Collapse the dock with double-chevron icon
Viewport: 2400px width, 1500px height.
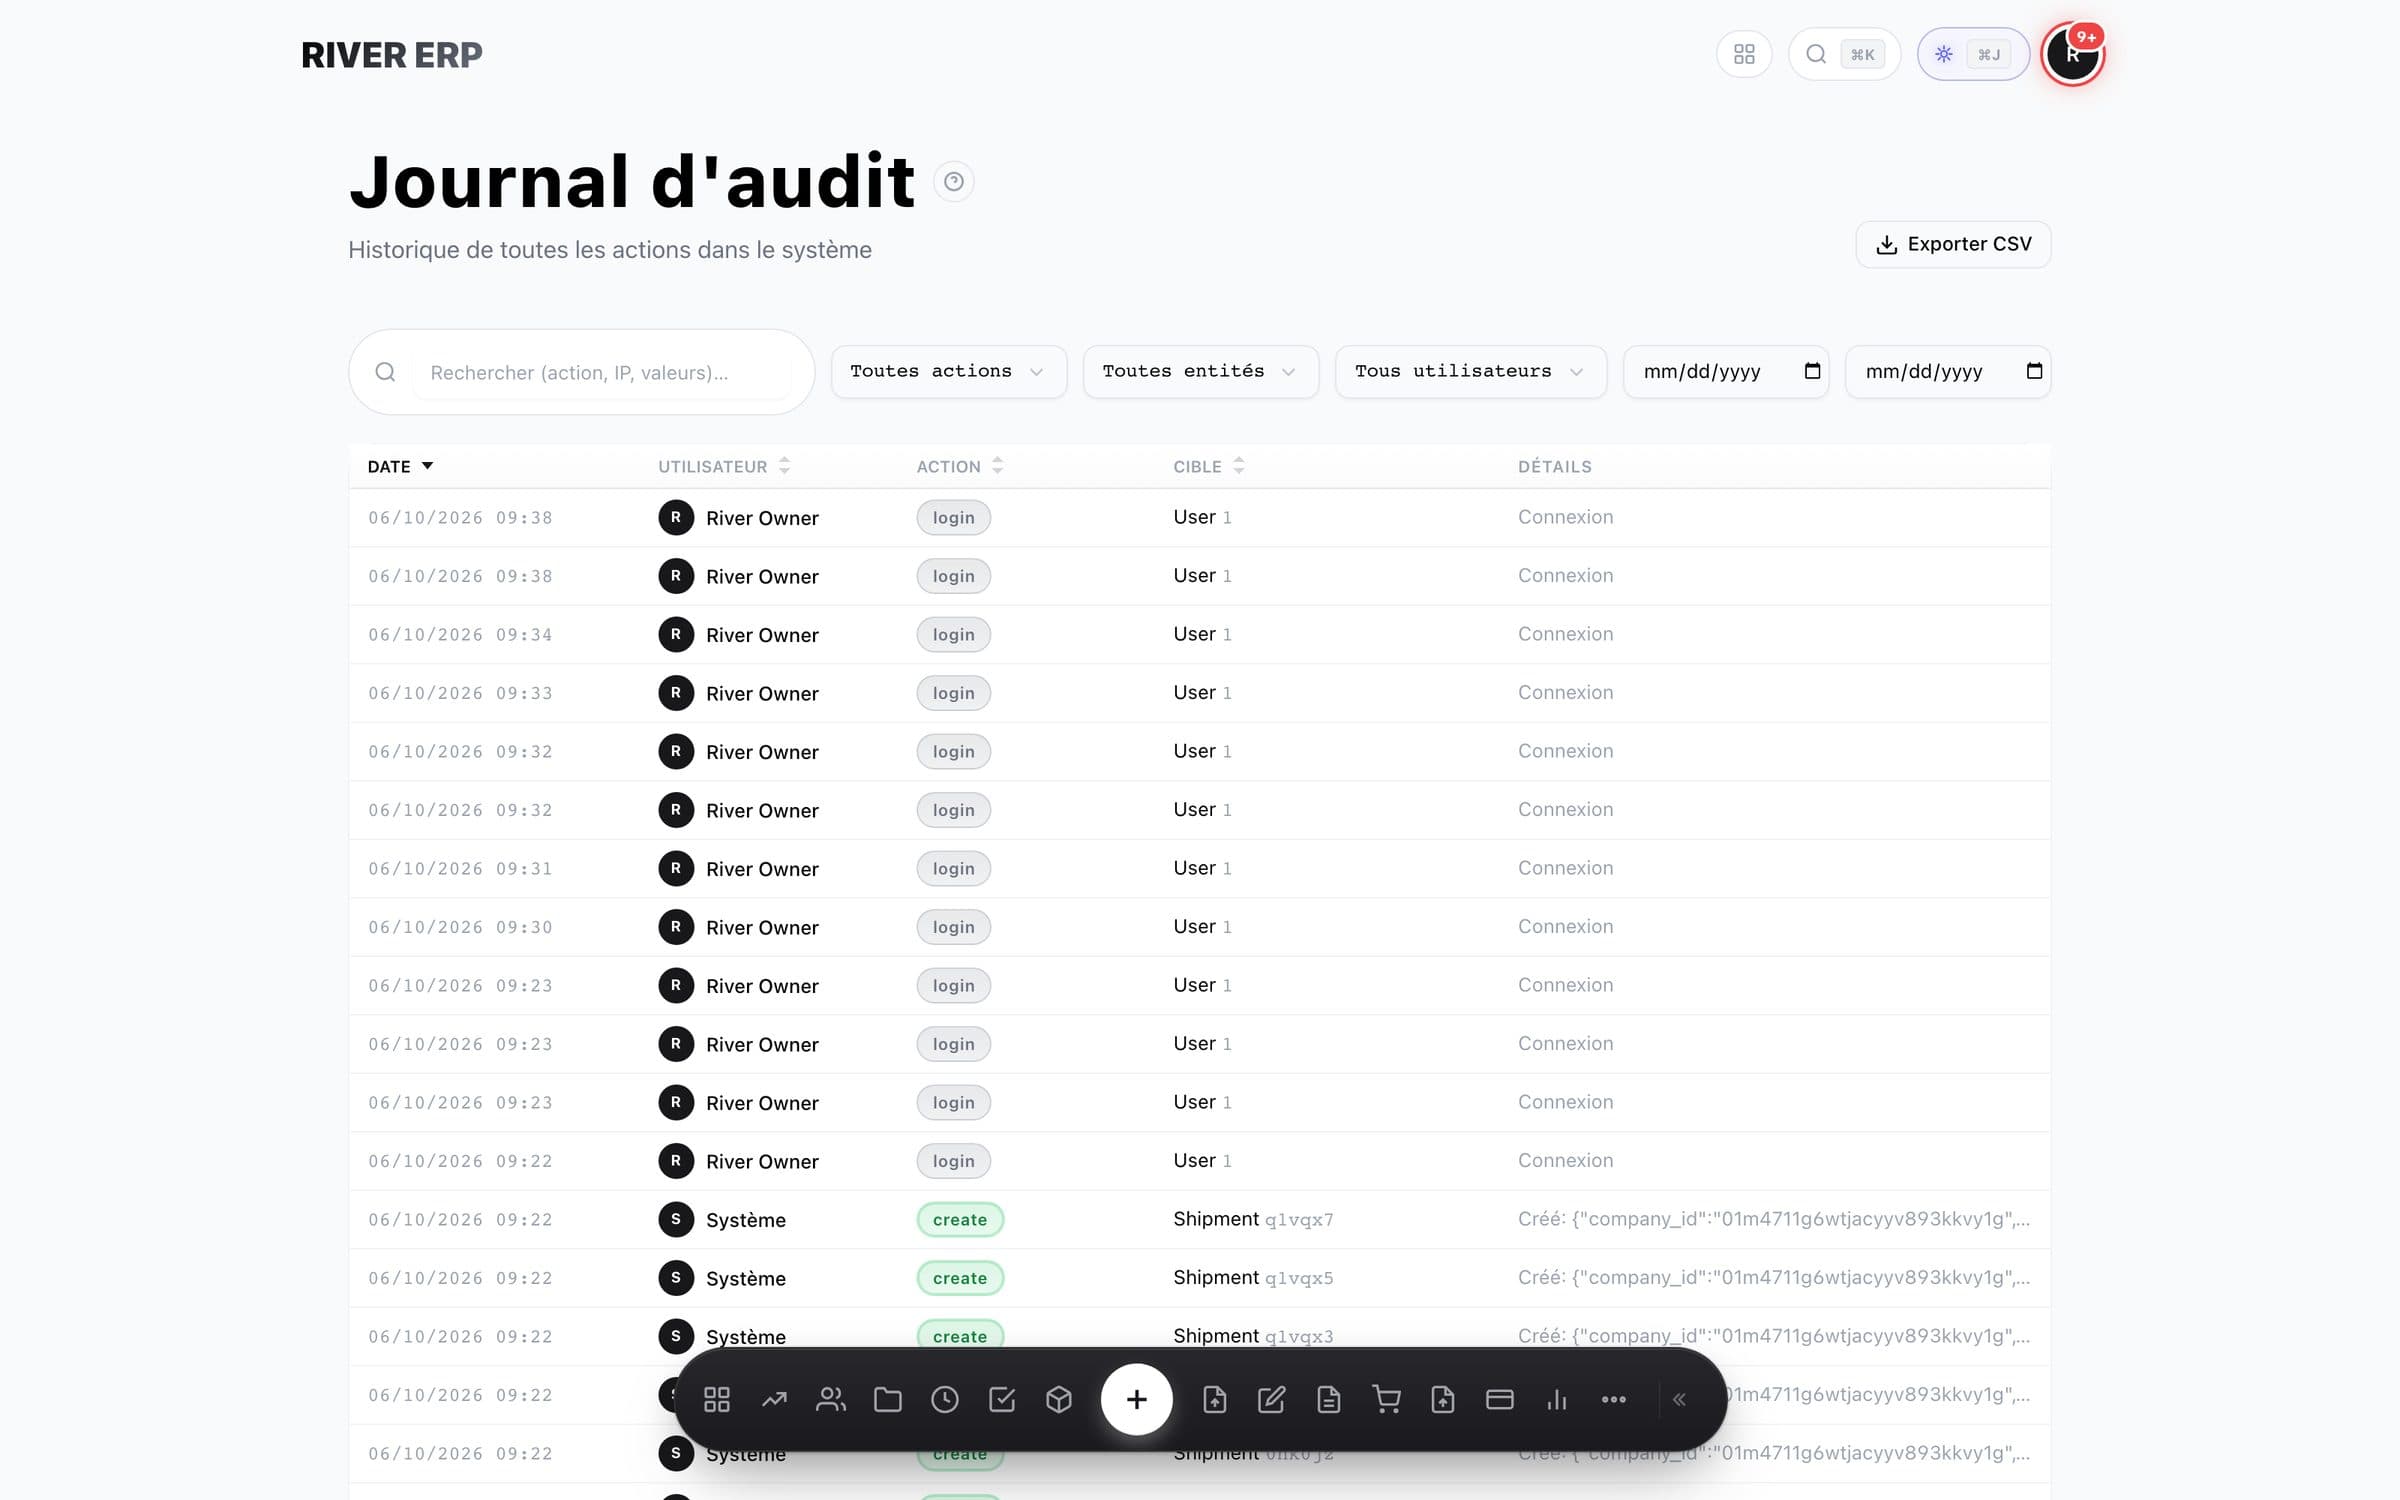pos(1680,1399)
